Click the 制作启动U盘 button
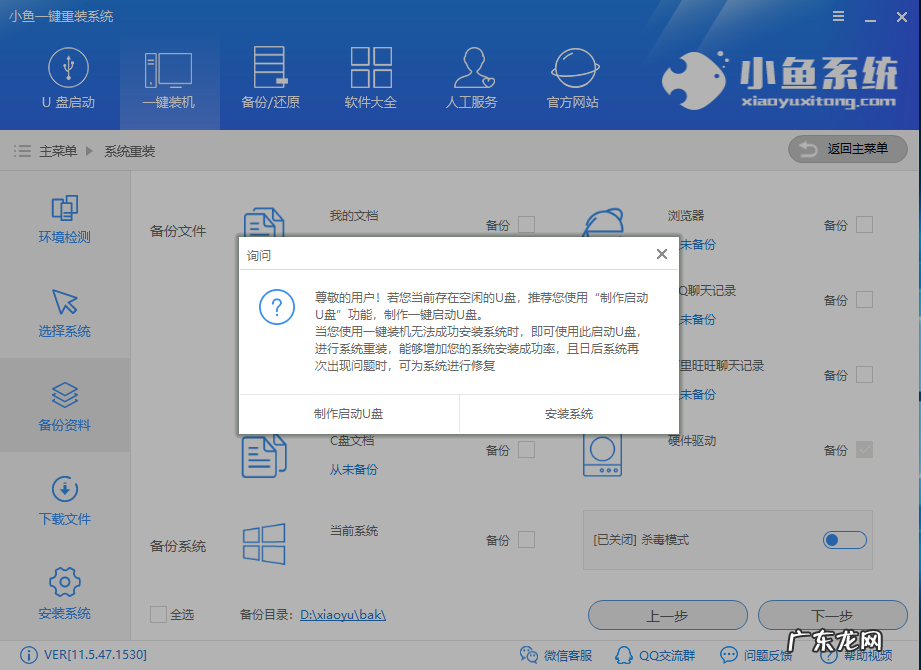 (x=347, y=412)
